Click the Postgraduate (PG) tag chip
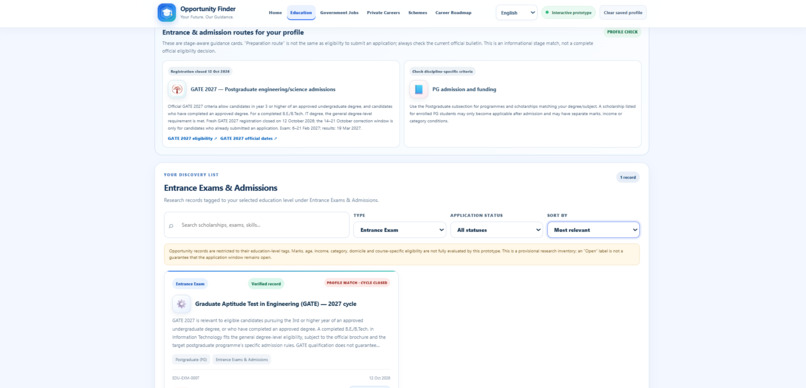 [x=191, y=360]
